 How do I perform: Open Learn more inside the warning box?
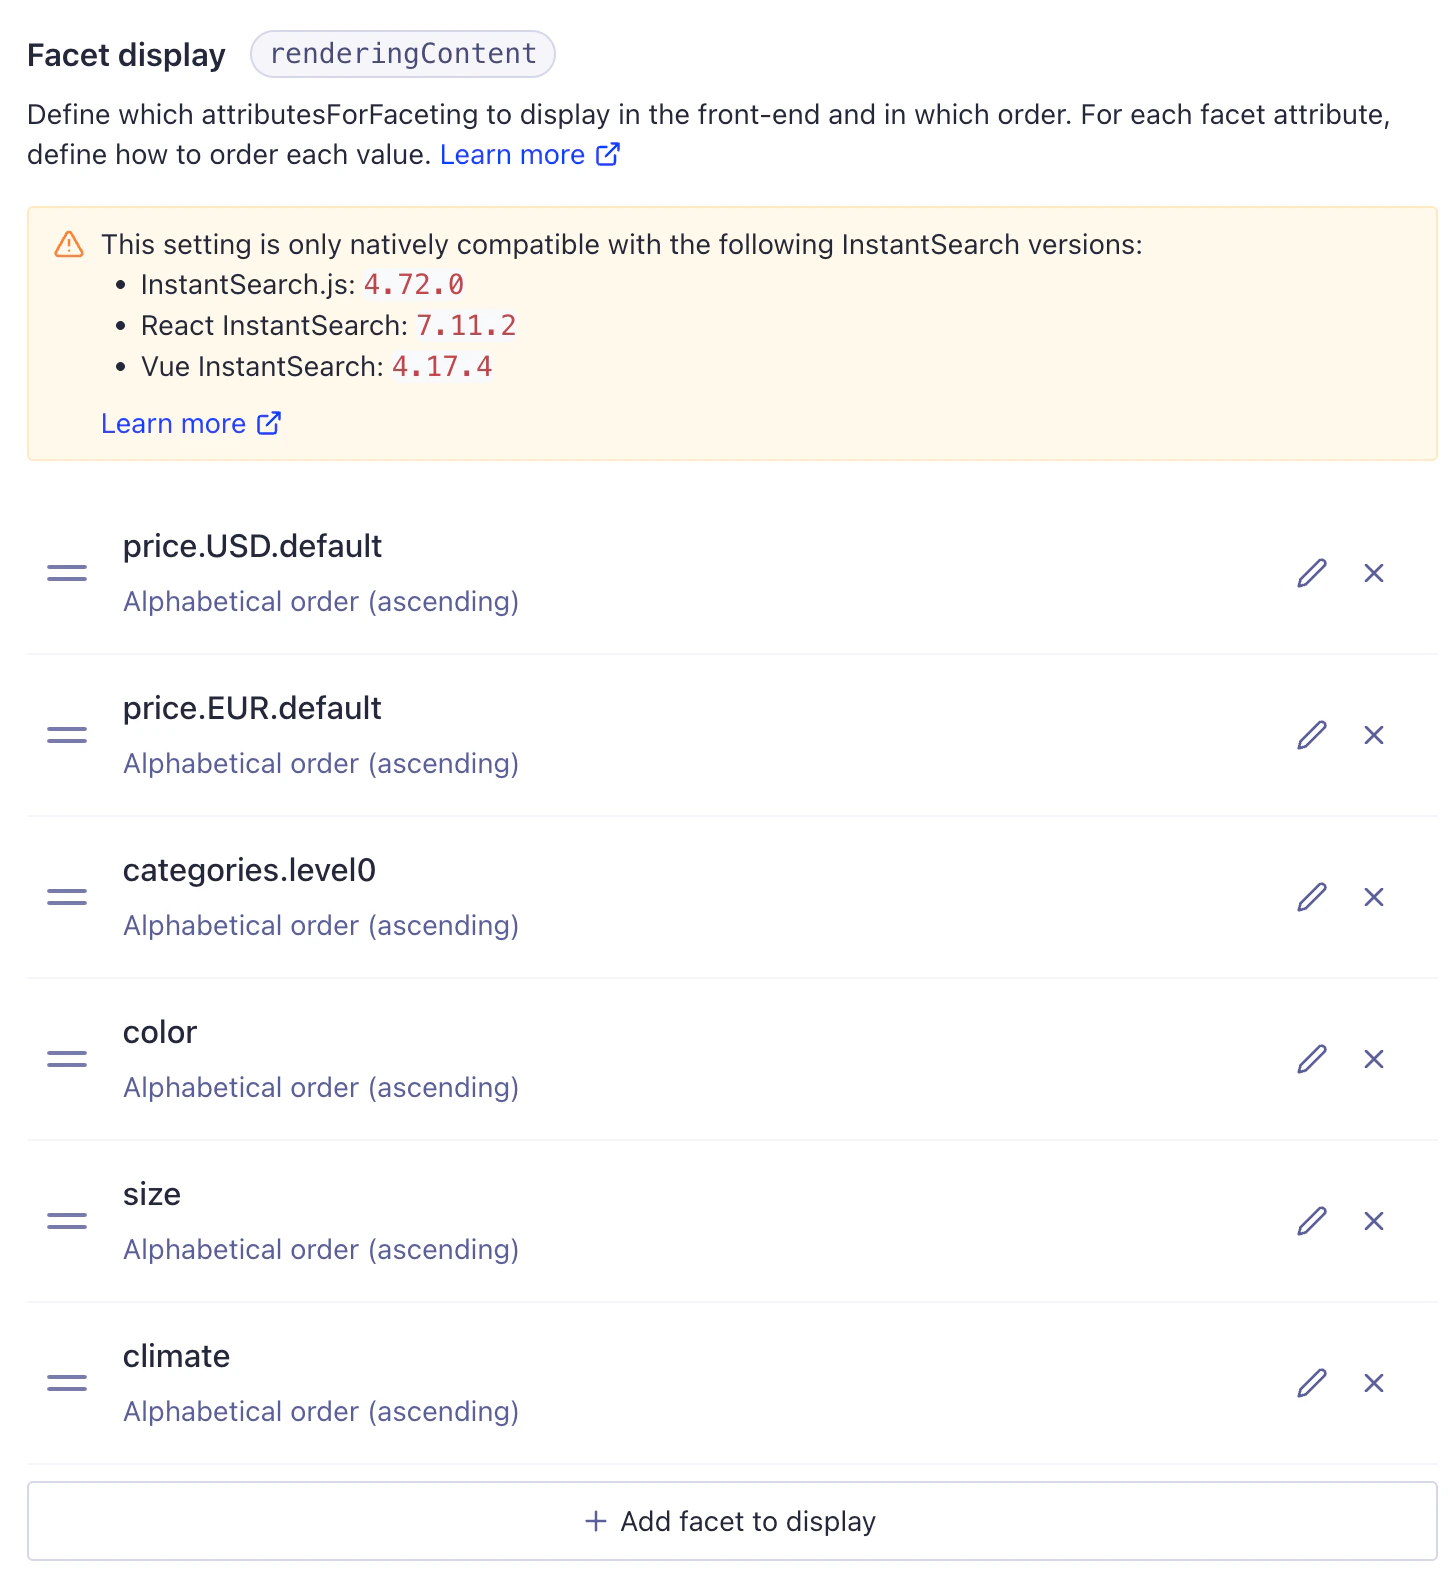pyautogui.click(x=172, y=423)
